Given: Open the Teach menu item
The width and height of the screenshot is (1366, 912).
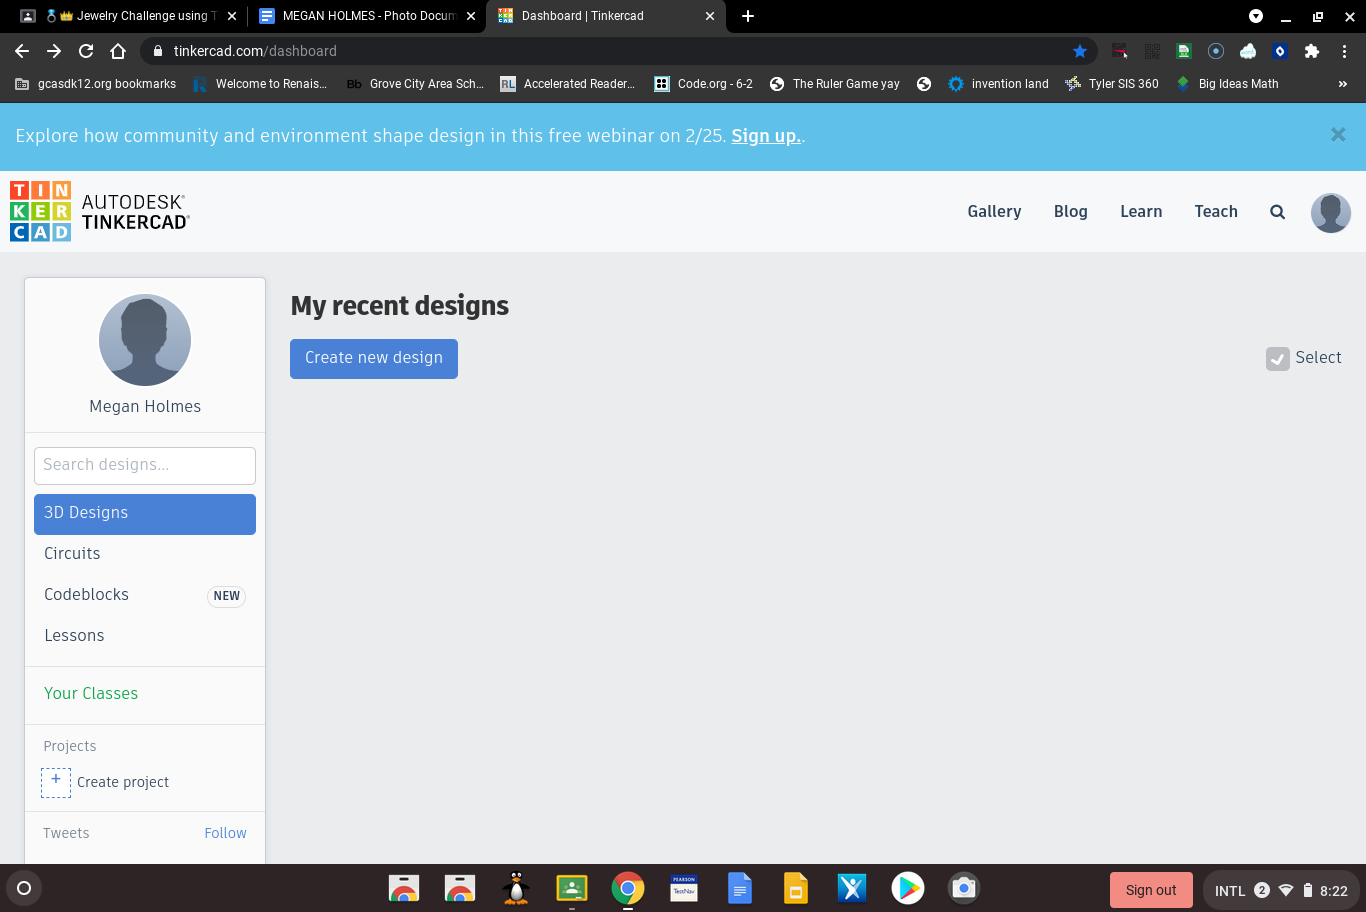Looking at the screenshot, I should (1216, 211).
